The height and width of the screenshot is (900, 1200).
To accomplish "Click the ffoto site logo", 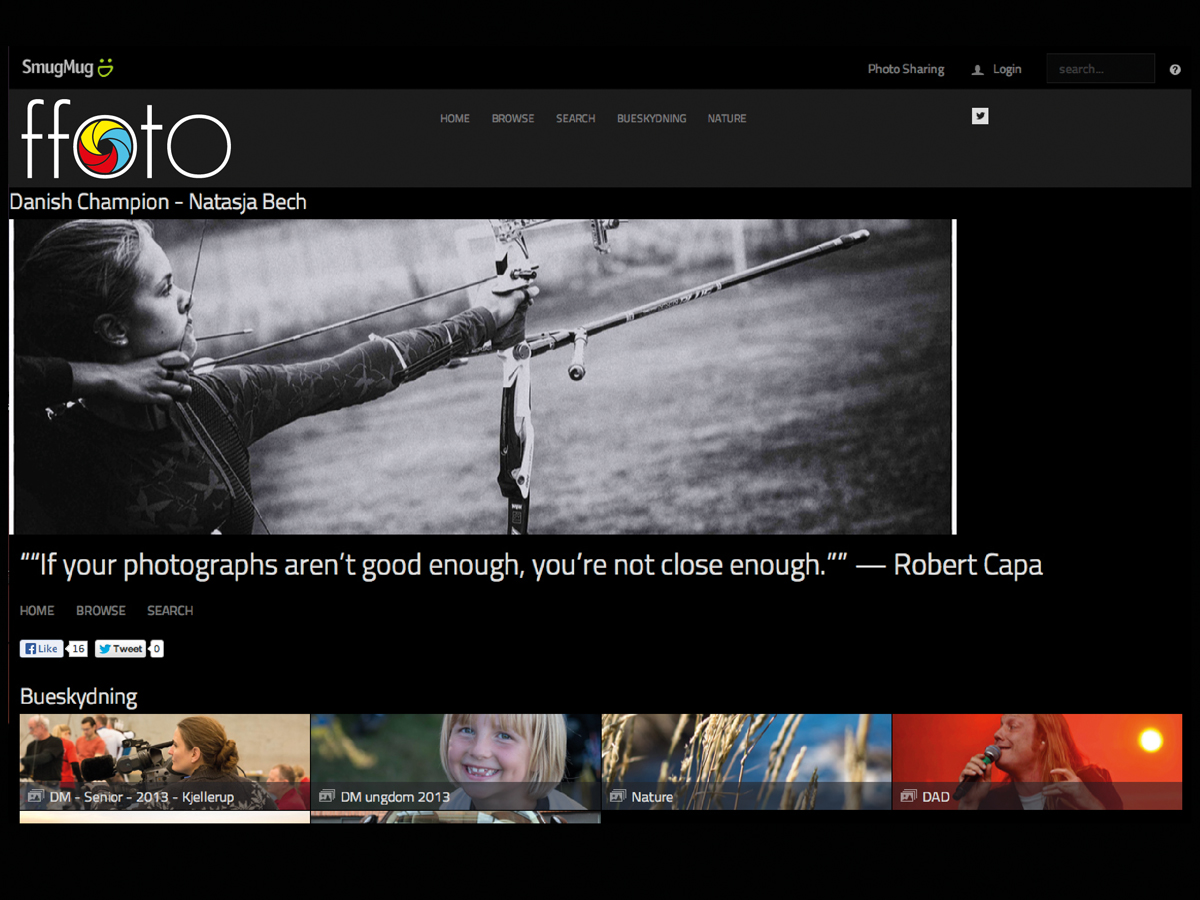I will click(126, 140).
